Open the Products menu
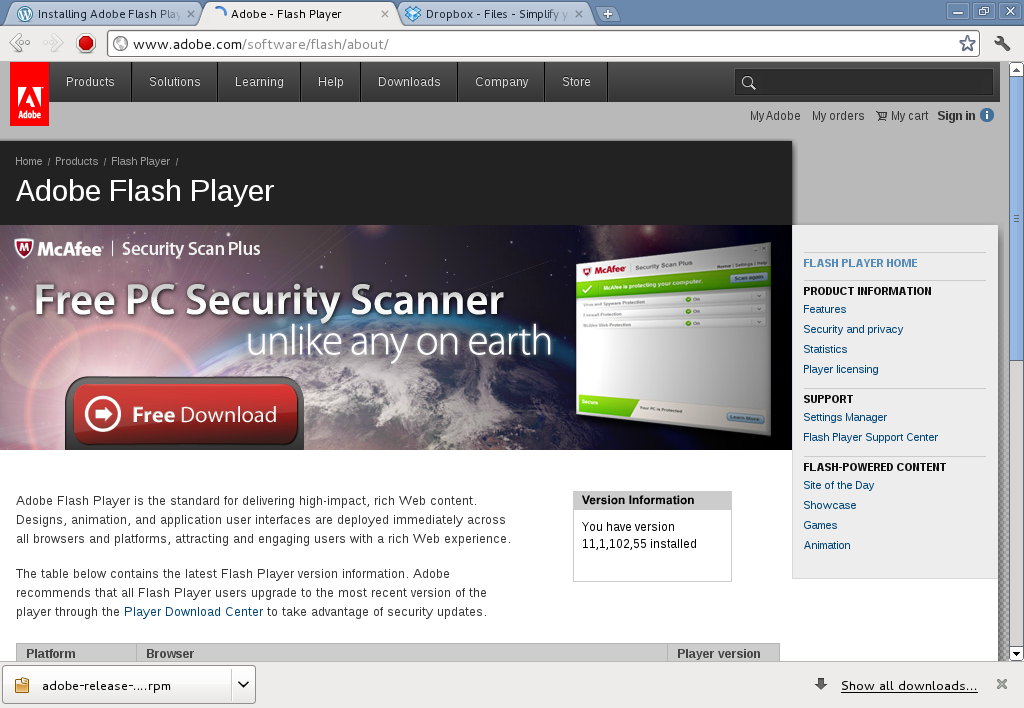Image resolution: width=1024 pixels, height=708 pixels. pyautogui.click(x=90, y=82)
